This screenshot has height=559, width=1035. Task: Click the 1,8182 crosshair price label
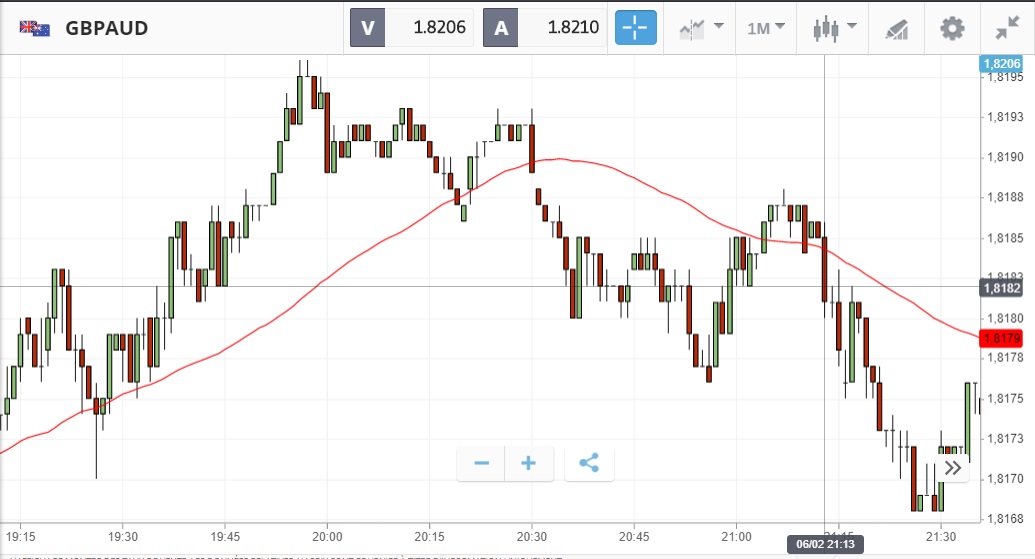1002,288
